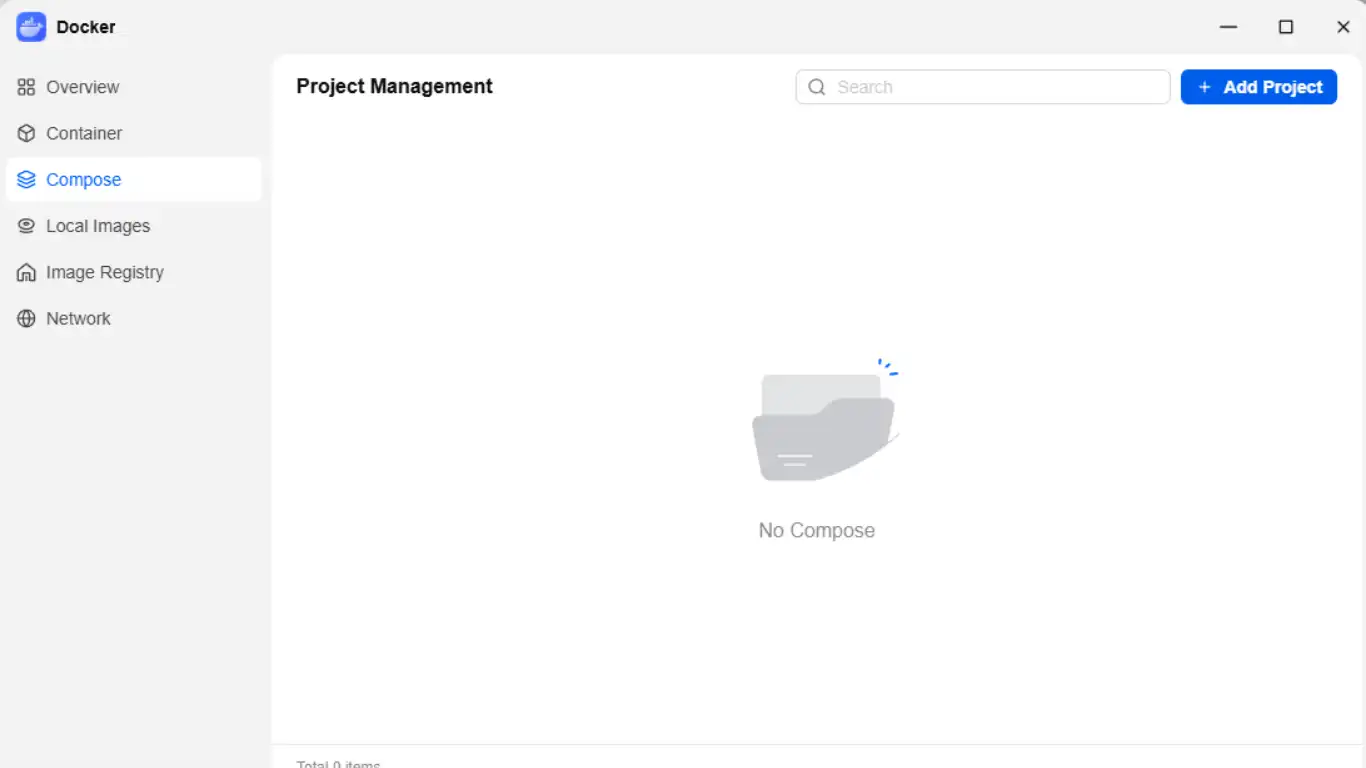This screenshot has width=1366, height=768.
Task: Close the Docker window
Action: coord(1343,27)
